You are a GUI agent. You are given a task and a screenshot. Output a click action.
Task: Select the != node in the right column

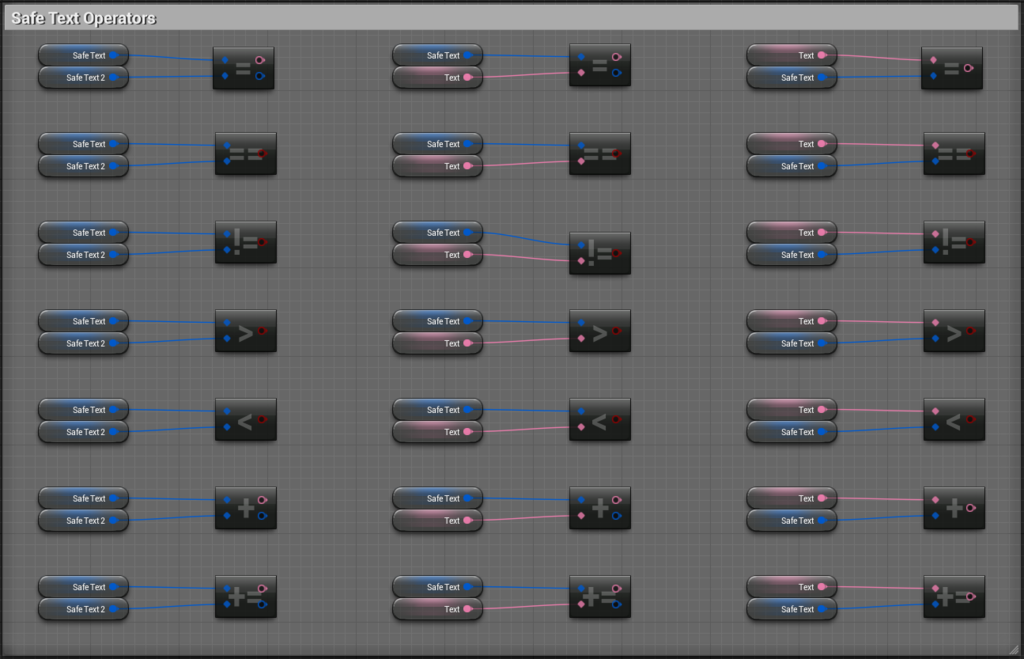pos(953,243)
